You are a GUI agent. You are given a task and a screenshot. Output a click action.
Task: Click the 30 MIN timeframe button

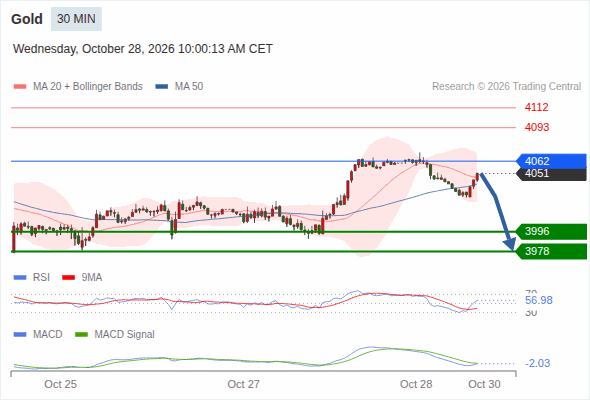(76, 19)
